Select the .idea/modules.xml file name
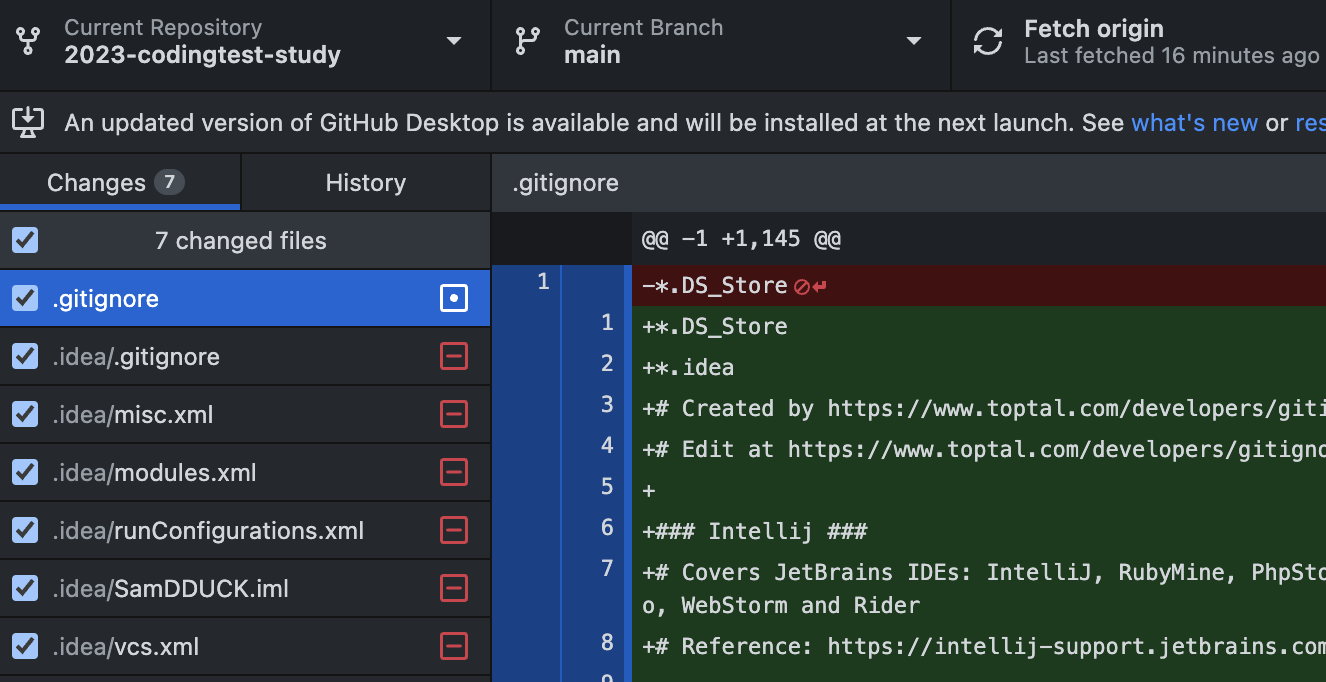This screenshot has width=1326, height=682. (154, 473)
